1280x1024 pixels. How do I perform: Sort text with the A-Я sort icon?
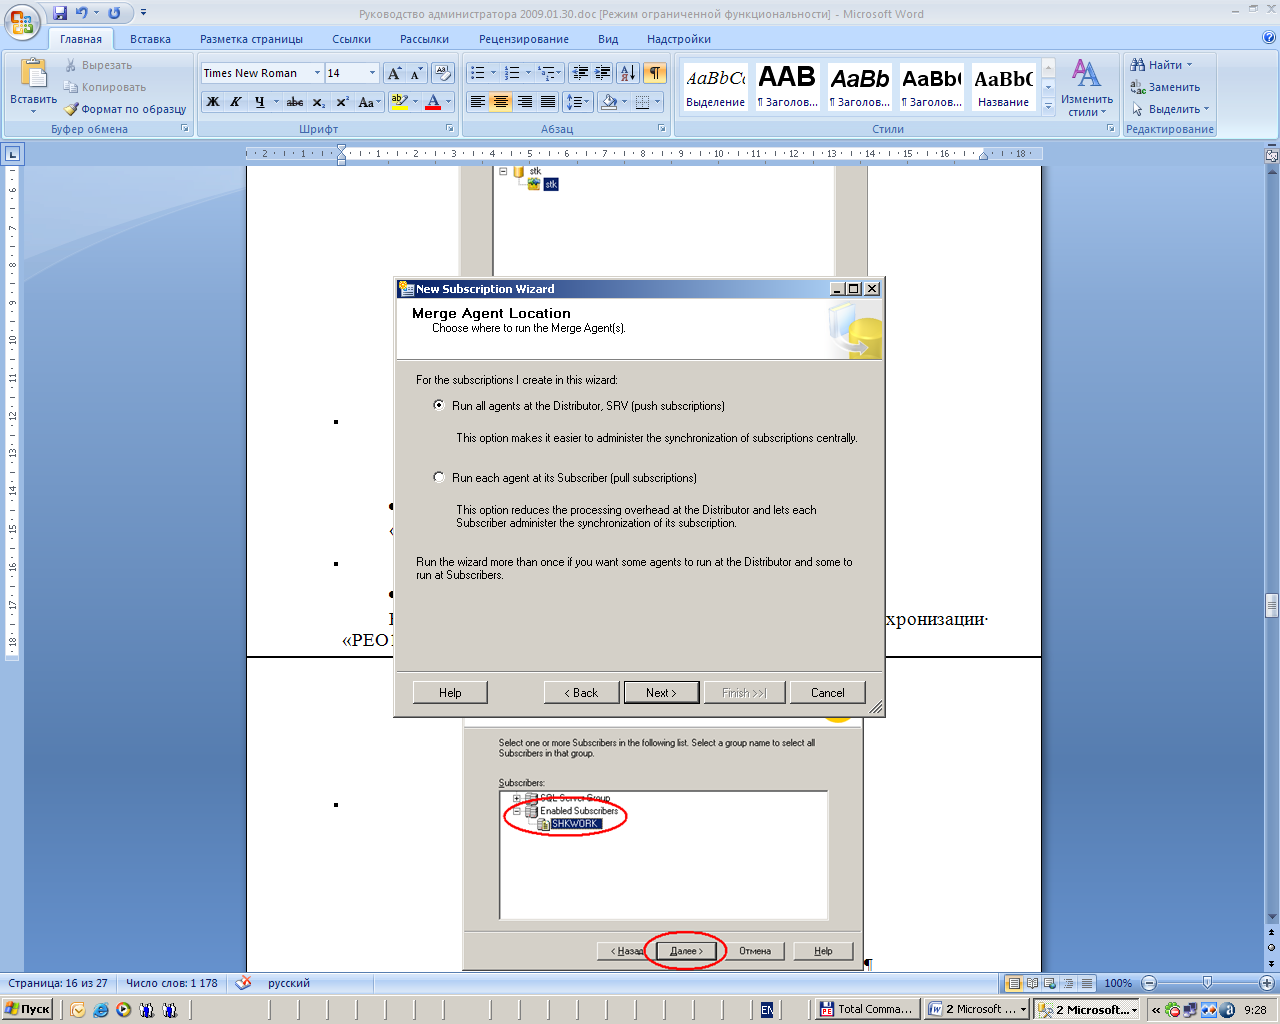point(628,73)
